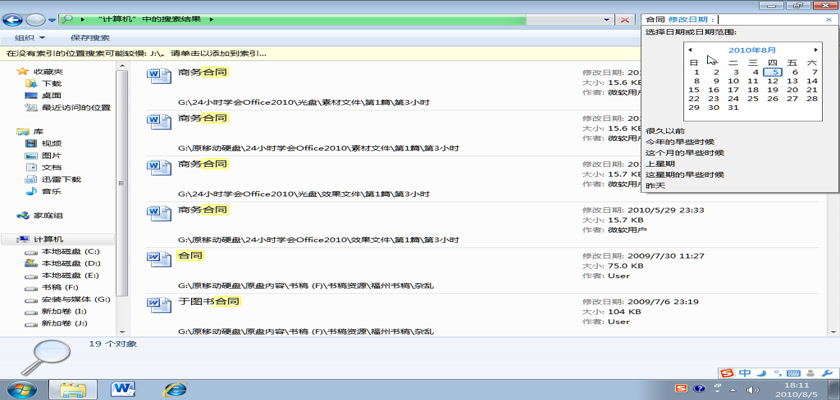840x400 pixels.
Task: Launch Internet Explorer from the taskbar
Action: 176,387
